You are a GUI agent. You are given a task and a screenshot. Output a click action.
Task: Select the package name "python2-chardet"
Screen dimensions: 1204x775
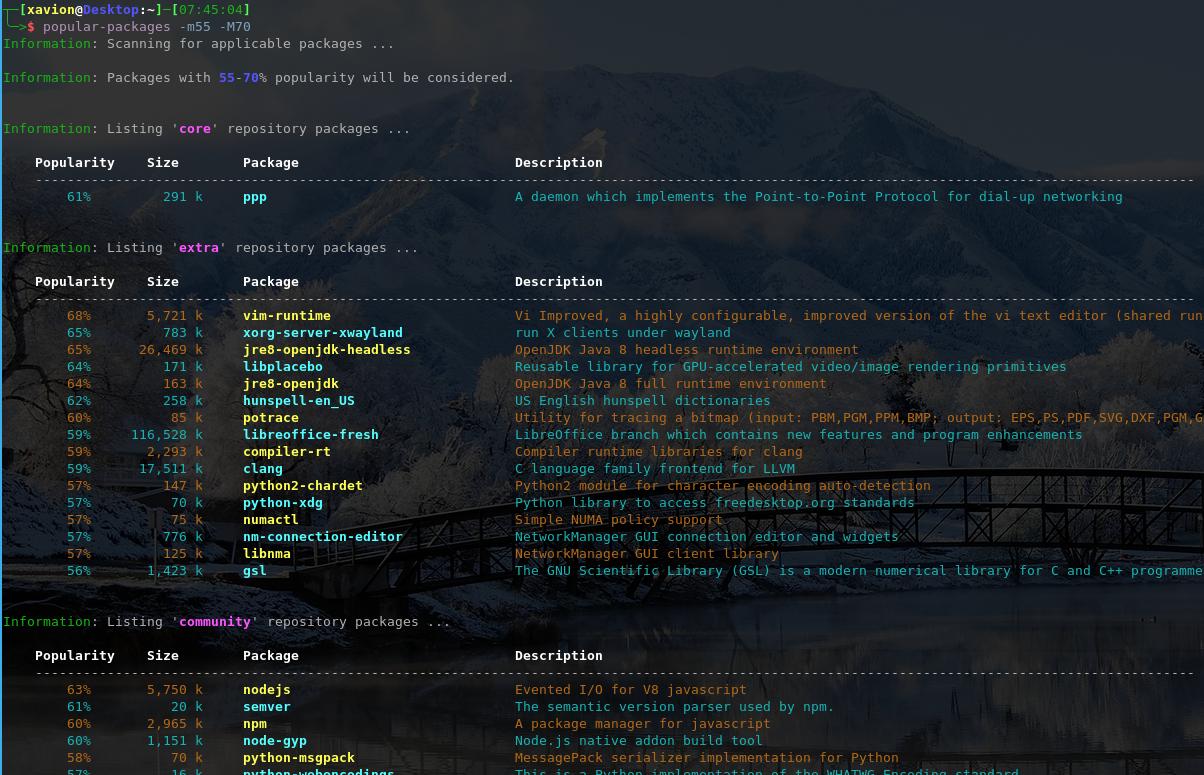click(303, 486)
